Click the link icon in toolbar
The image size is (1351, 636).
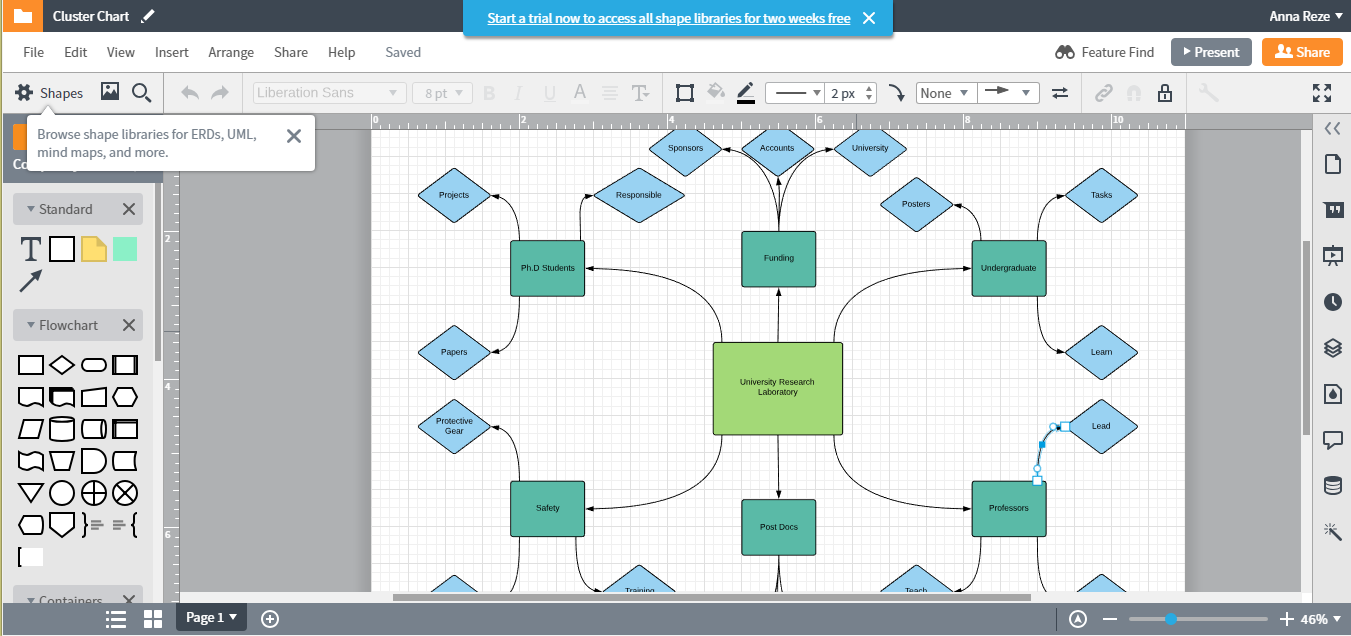coord(1103,93)
